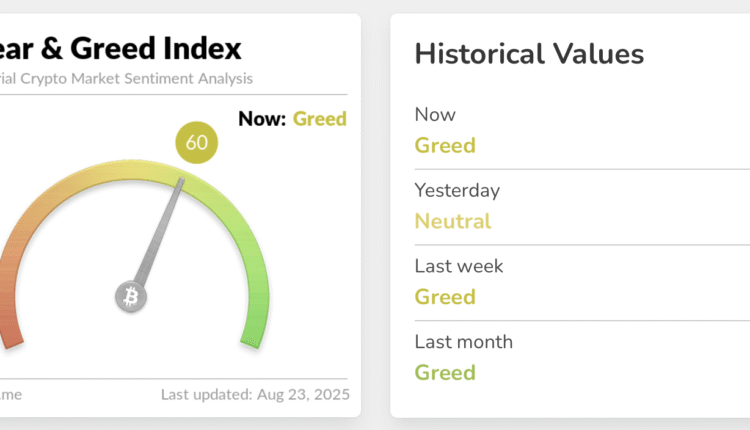Click the Neutral value under Yesterday
The image size is (750, 430).
452,221
